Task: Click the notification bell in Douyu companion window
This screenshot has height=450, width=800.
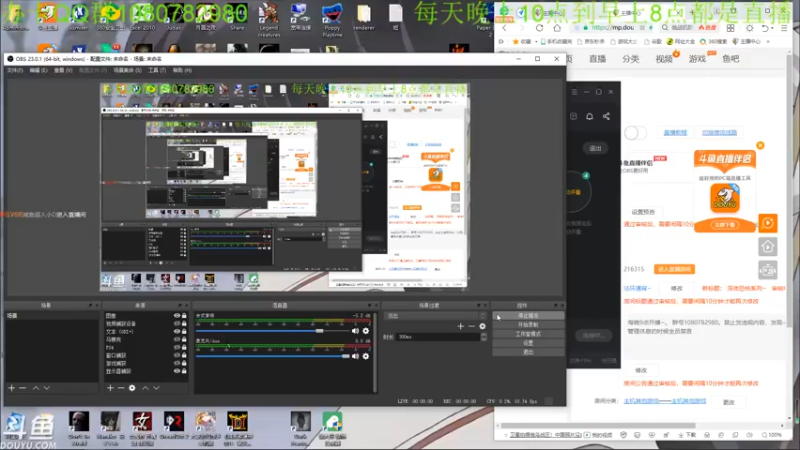Action: 589,116
